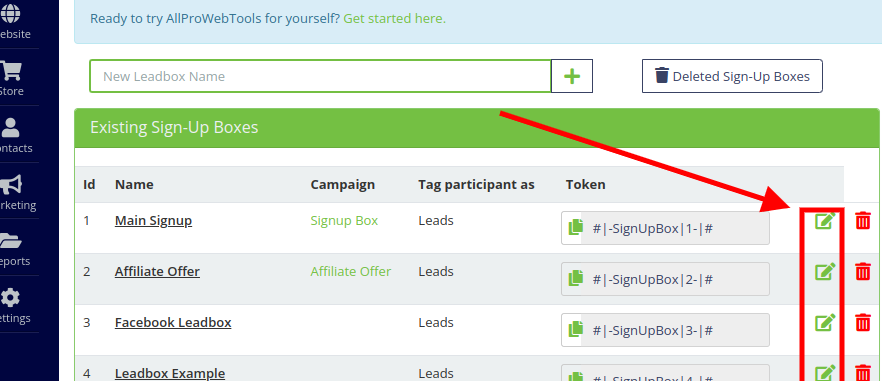Open the Contacts sidebar menu
Viewport: 882px width, 381px height.
click(11, 135)
